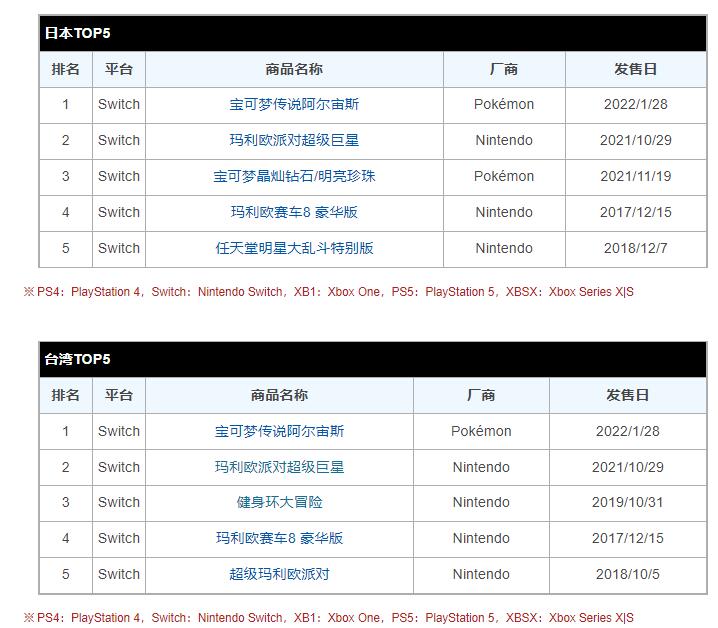
Task: Click 厂商 header in 台湾TOP5 table
Action: [481, 395]
